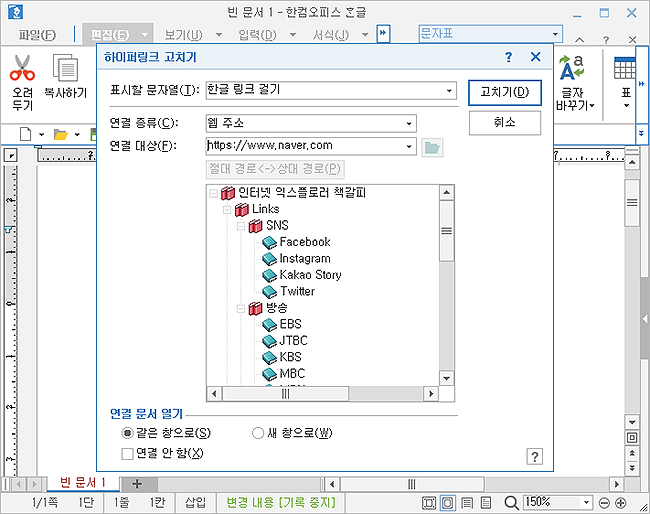Collapse the SNS tree node
This screenshot has width=650, height=514.
(x=241, y=226)
